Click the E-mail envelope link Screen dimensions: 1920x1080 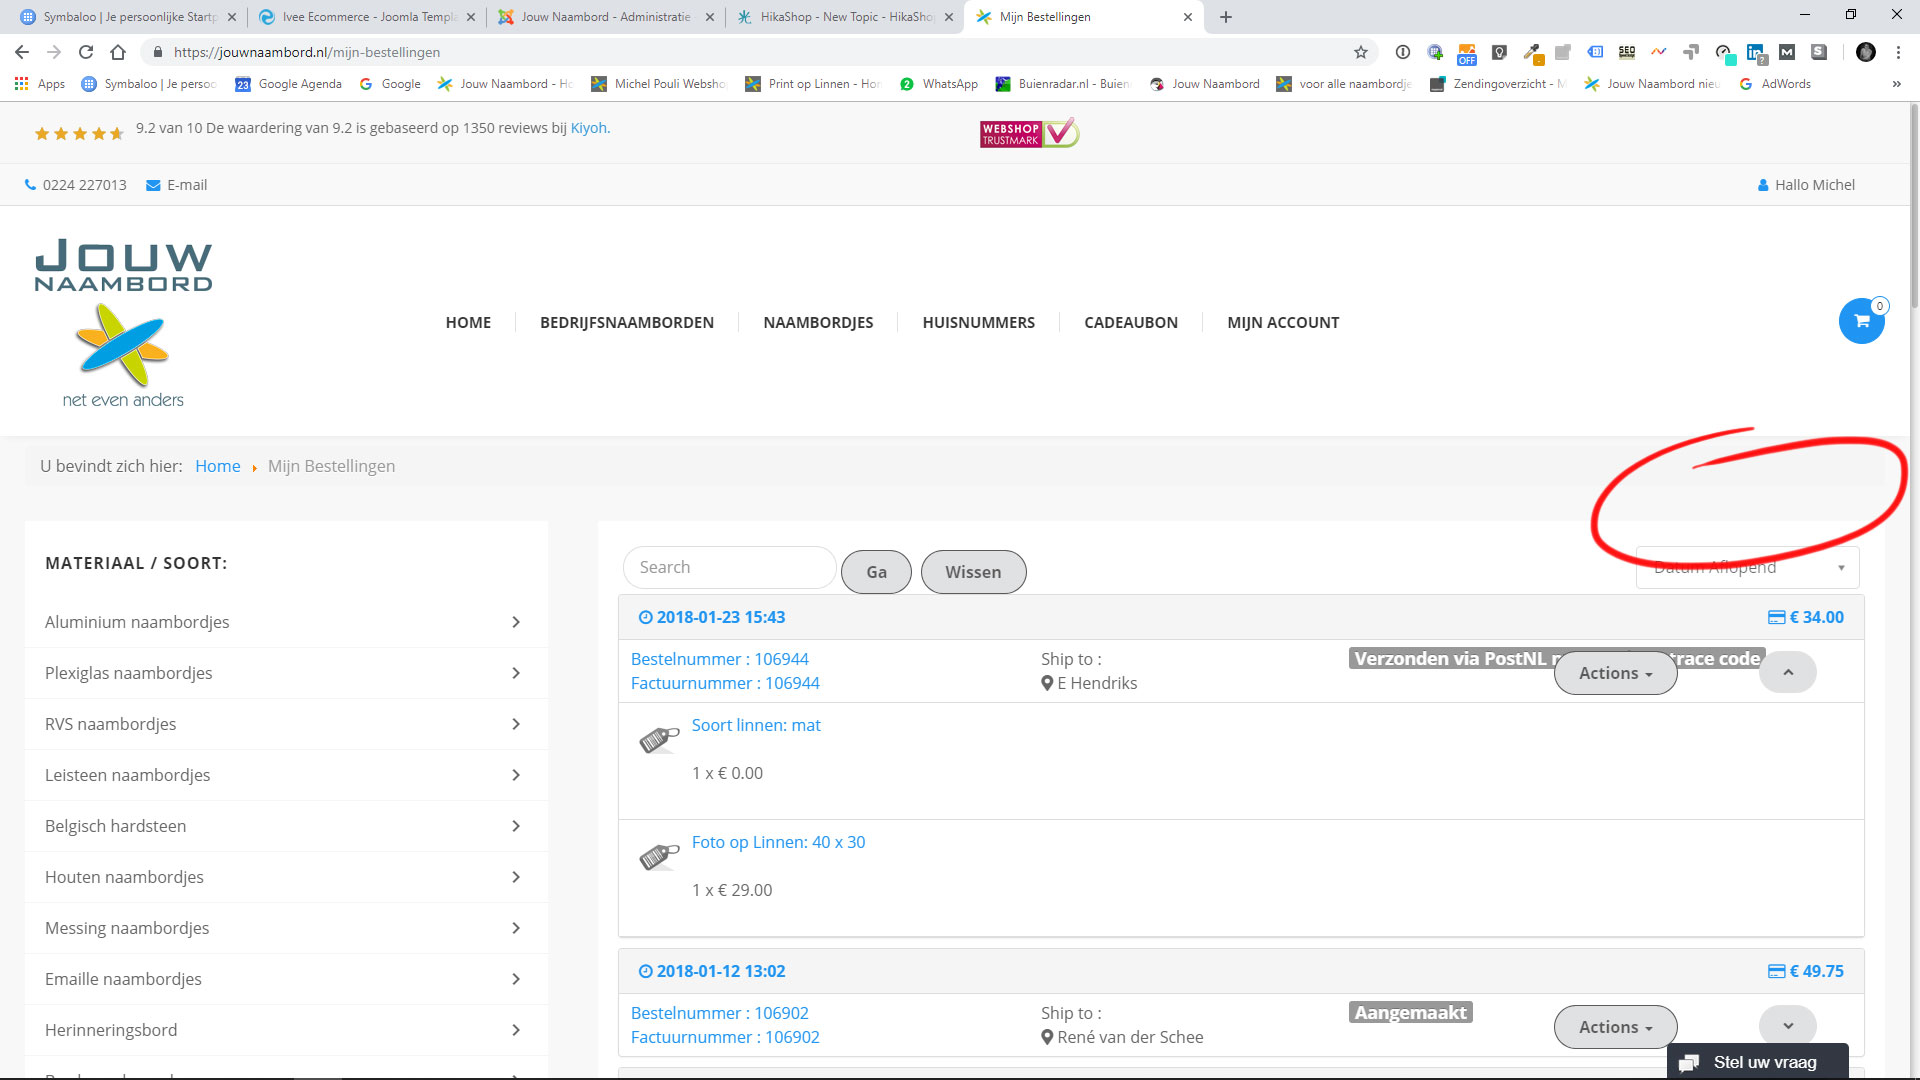click(x=177, y=185)
